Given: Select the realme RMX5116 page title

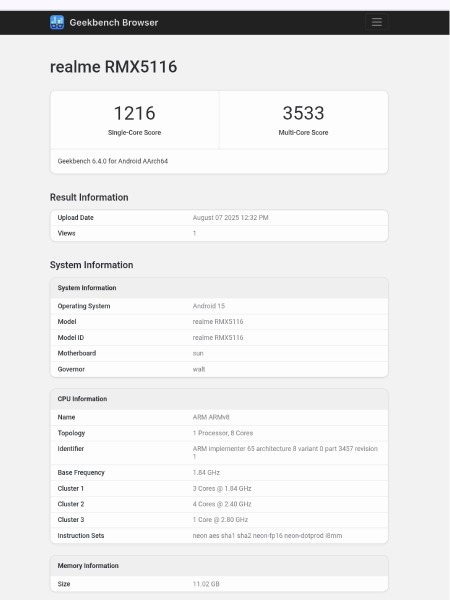Looking at the screenshot, I should click(x=113, y=67).
